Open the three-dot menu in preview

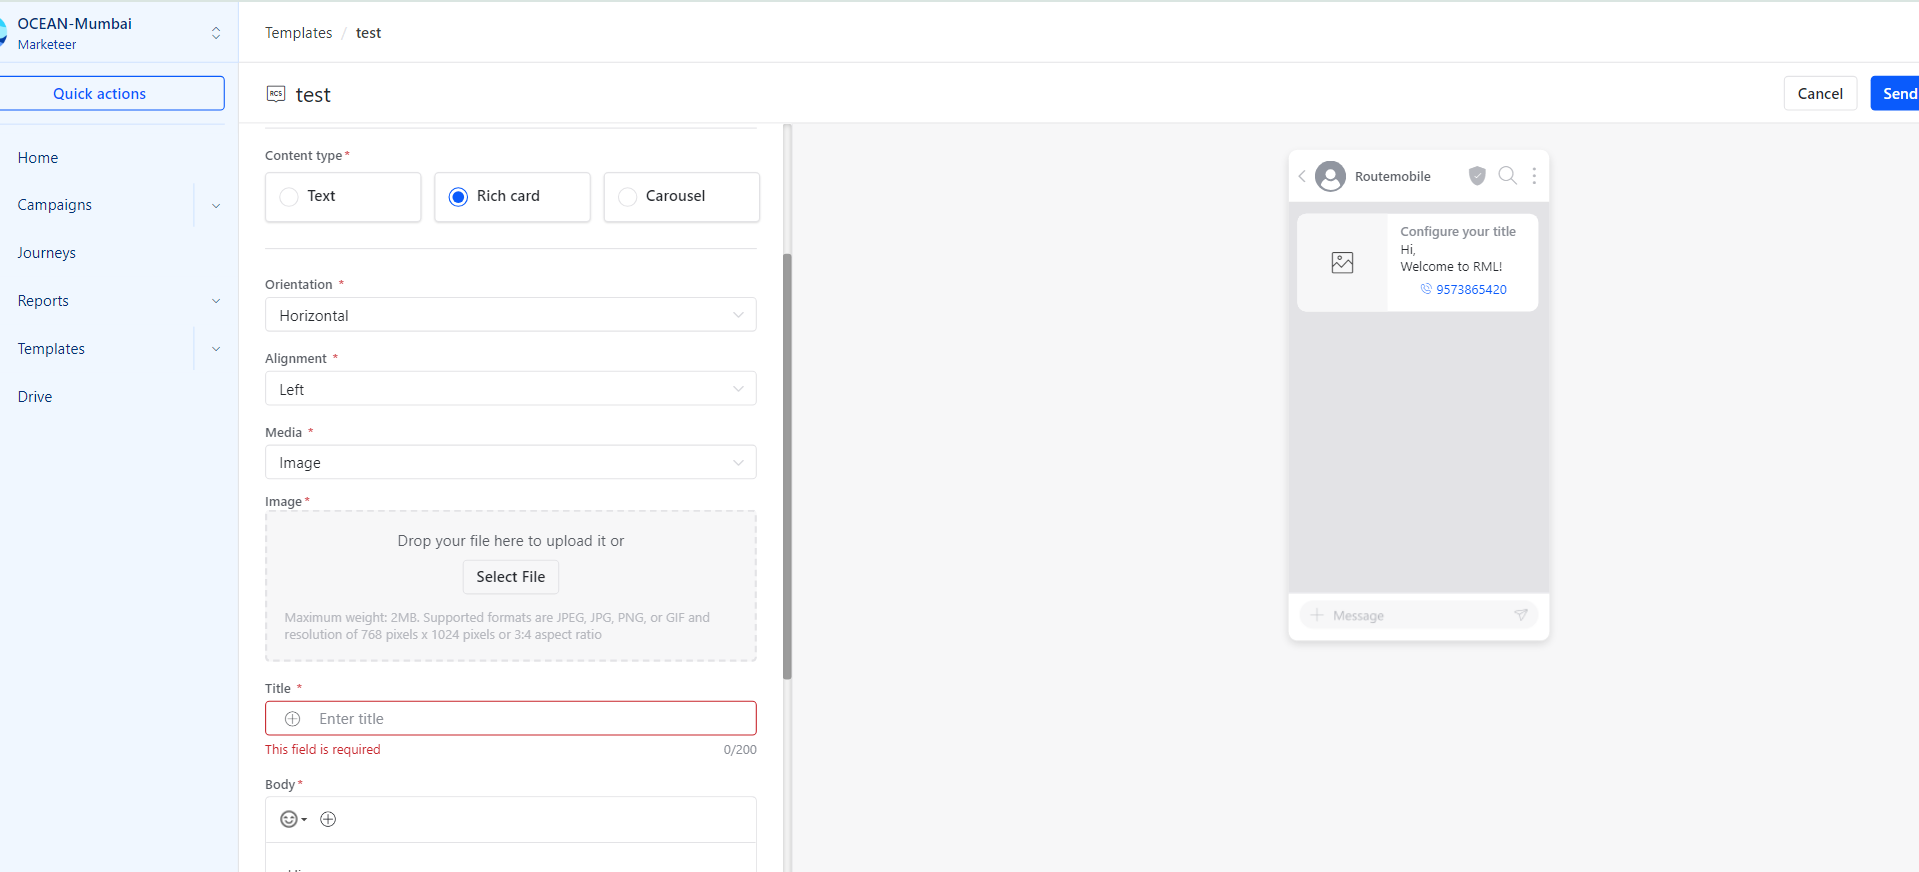coord(1534,176)
